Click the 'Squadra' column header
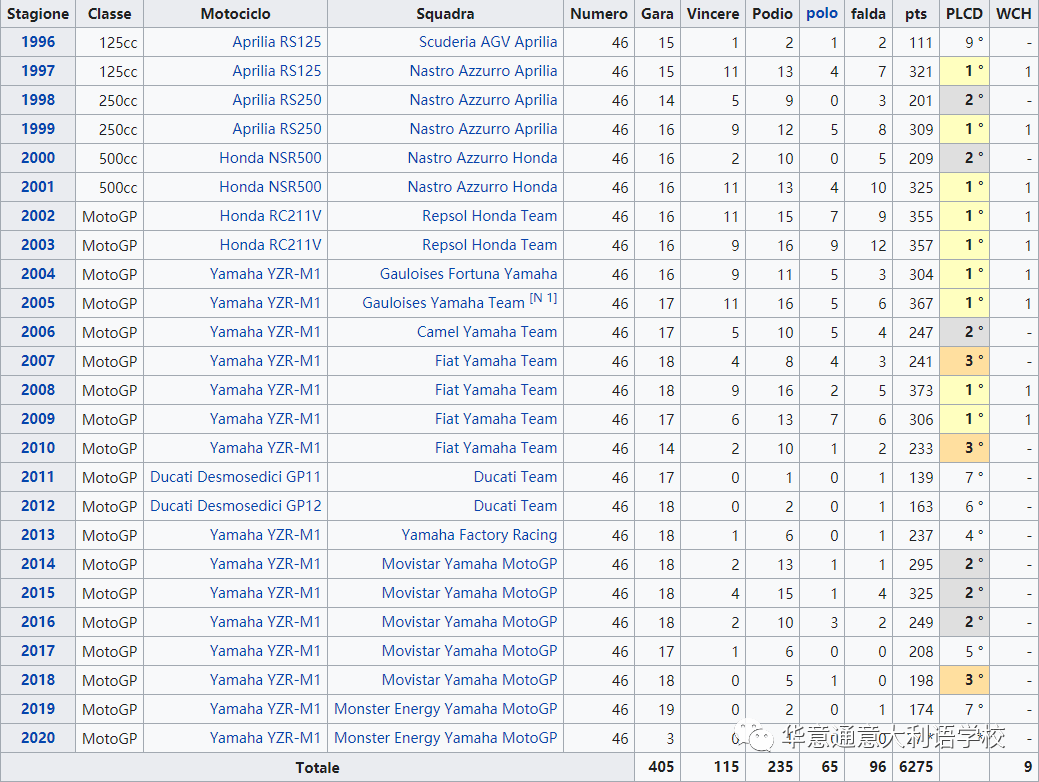Screen dimensions: 1039x782 click(445, 13)
